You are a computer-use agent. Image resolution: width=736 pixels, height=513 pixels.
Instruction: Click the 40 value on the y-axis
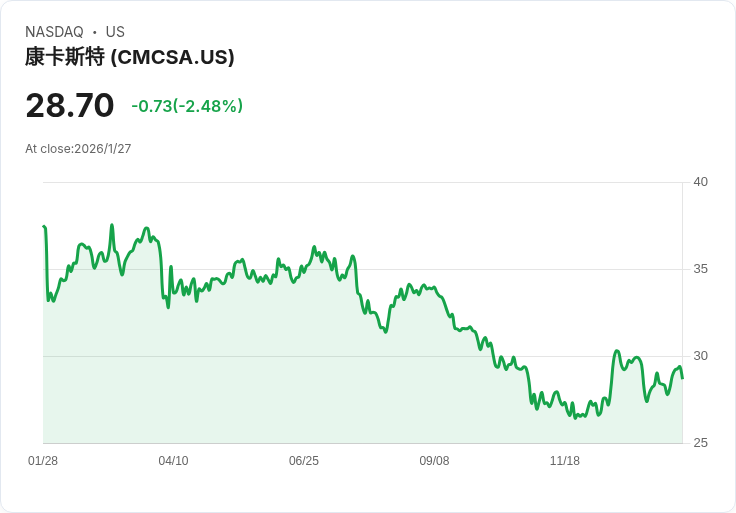point(700,182)
